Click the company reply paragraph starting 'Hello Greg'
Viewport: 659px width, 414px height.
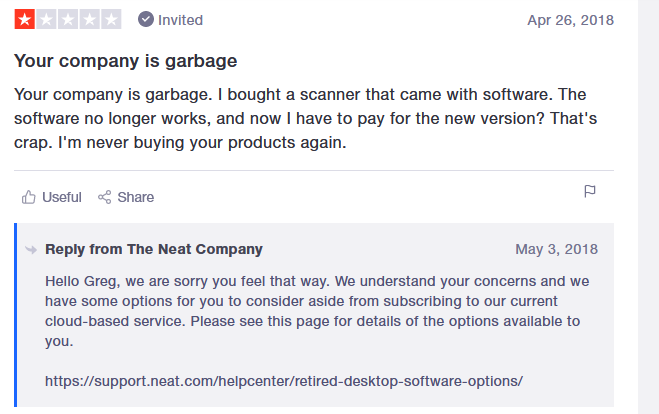[317, 311]
